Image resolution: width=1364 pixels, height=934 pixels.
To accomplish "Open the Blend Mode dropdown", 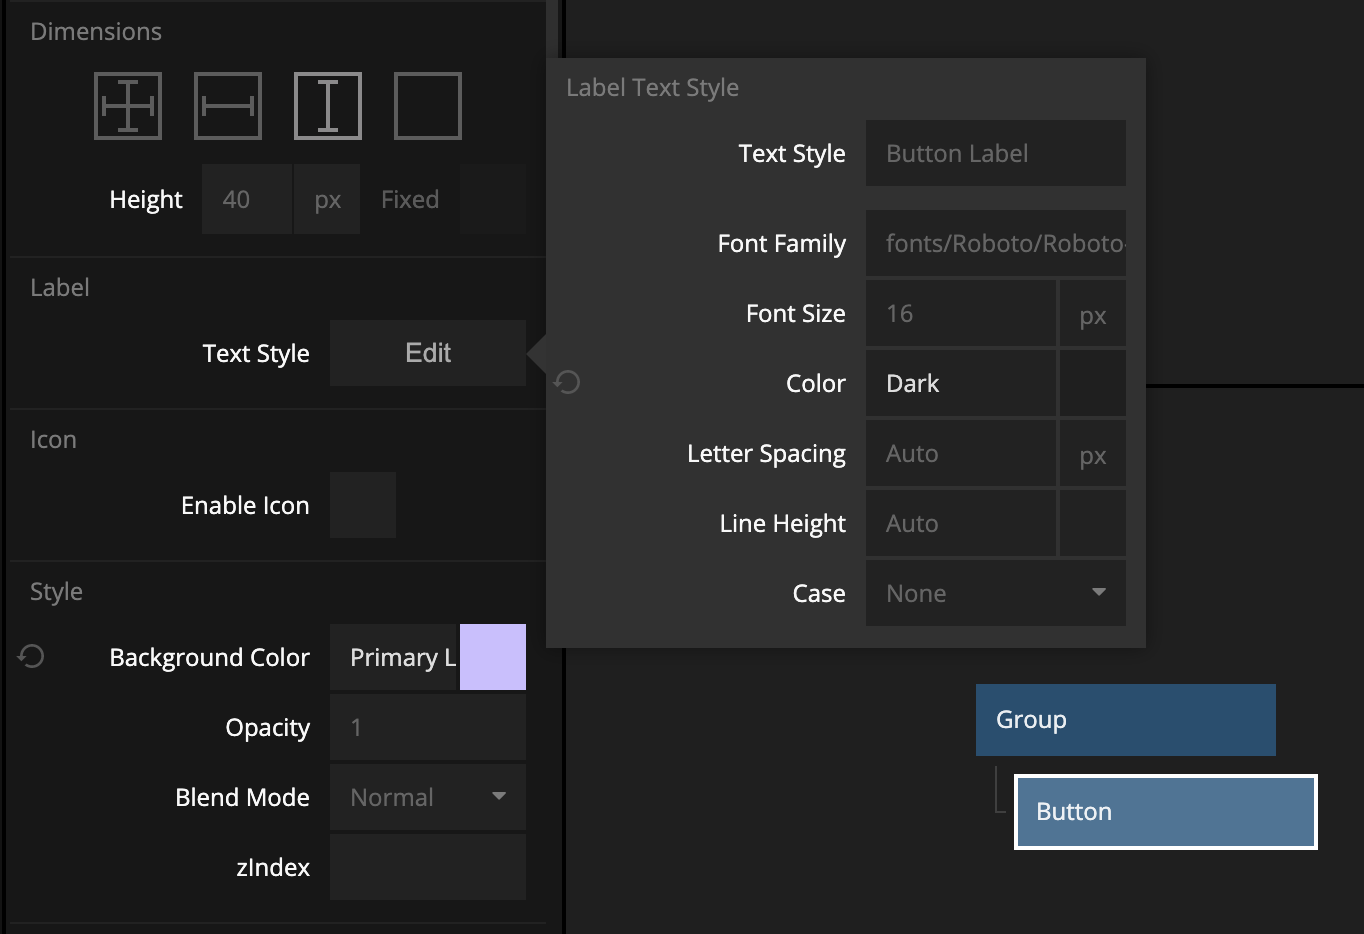I will coord(427,797).
